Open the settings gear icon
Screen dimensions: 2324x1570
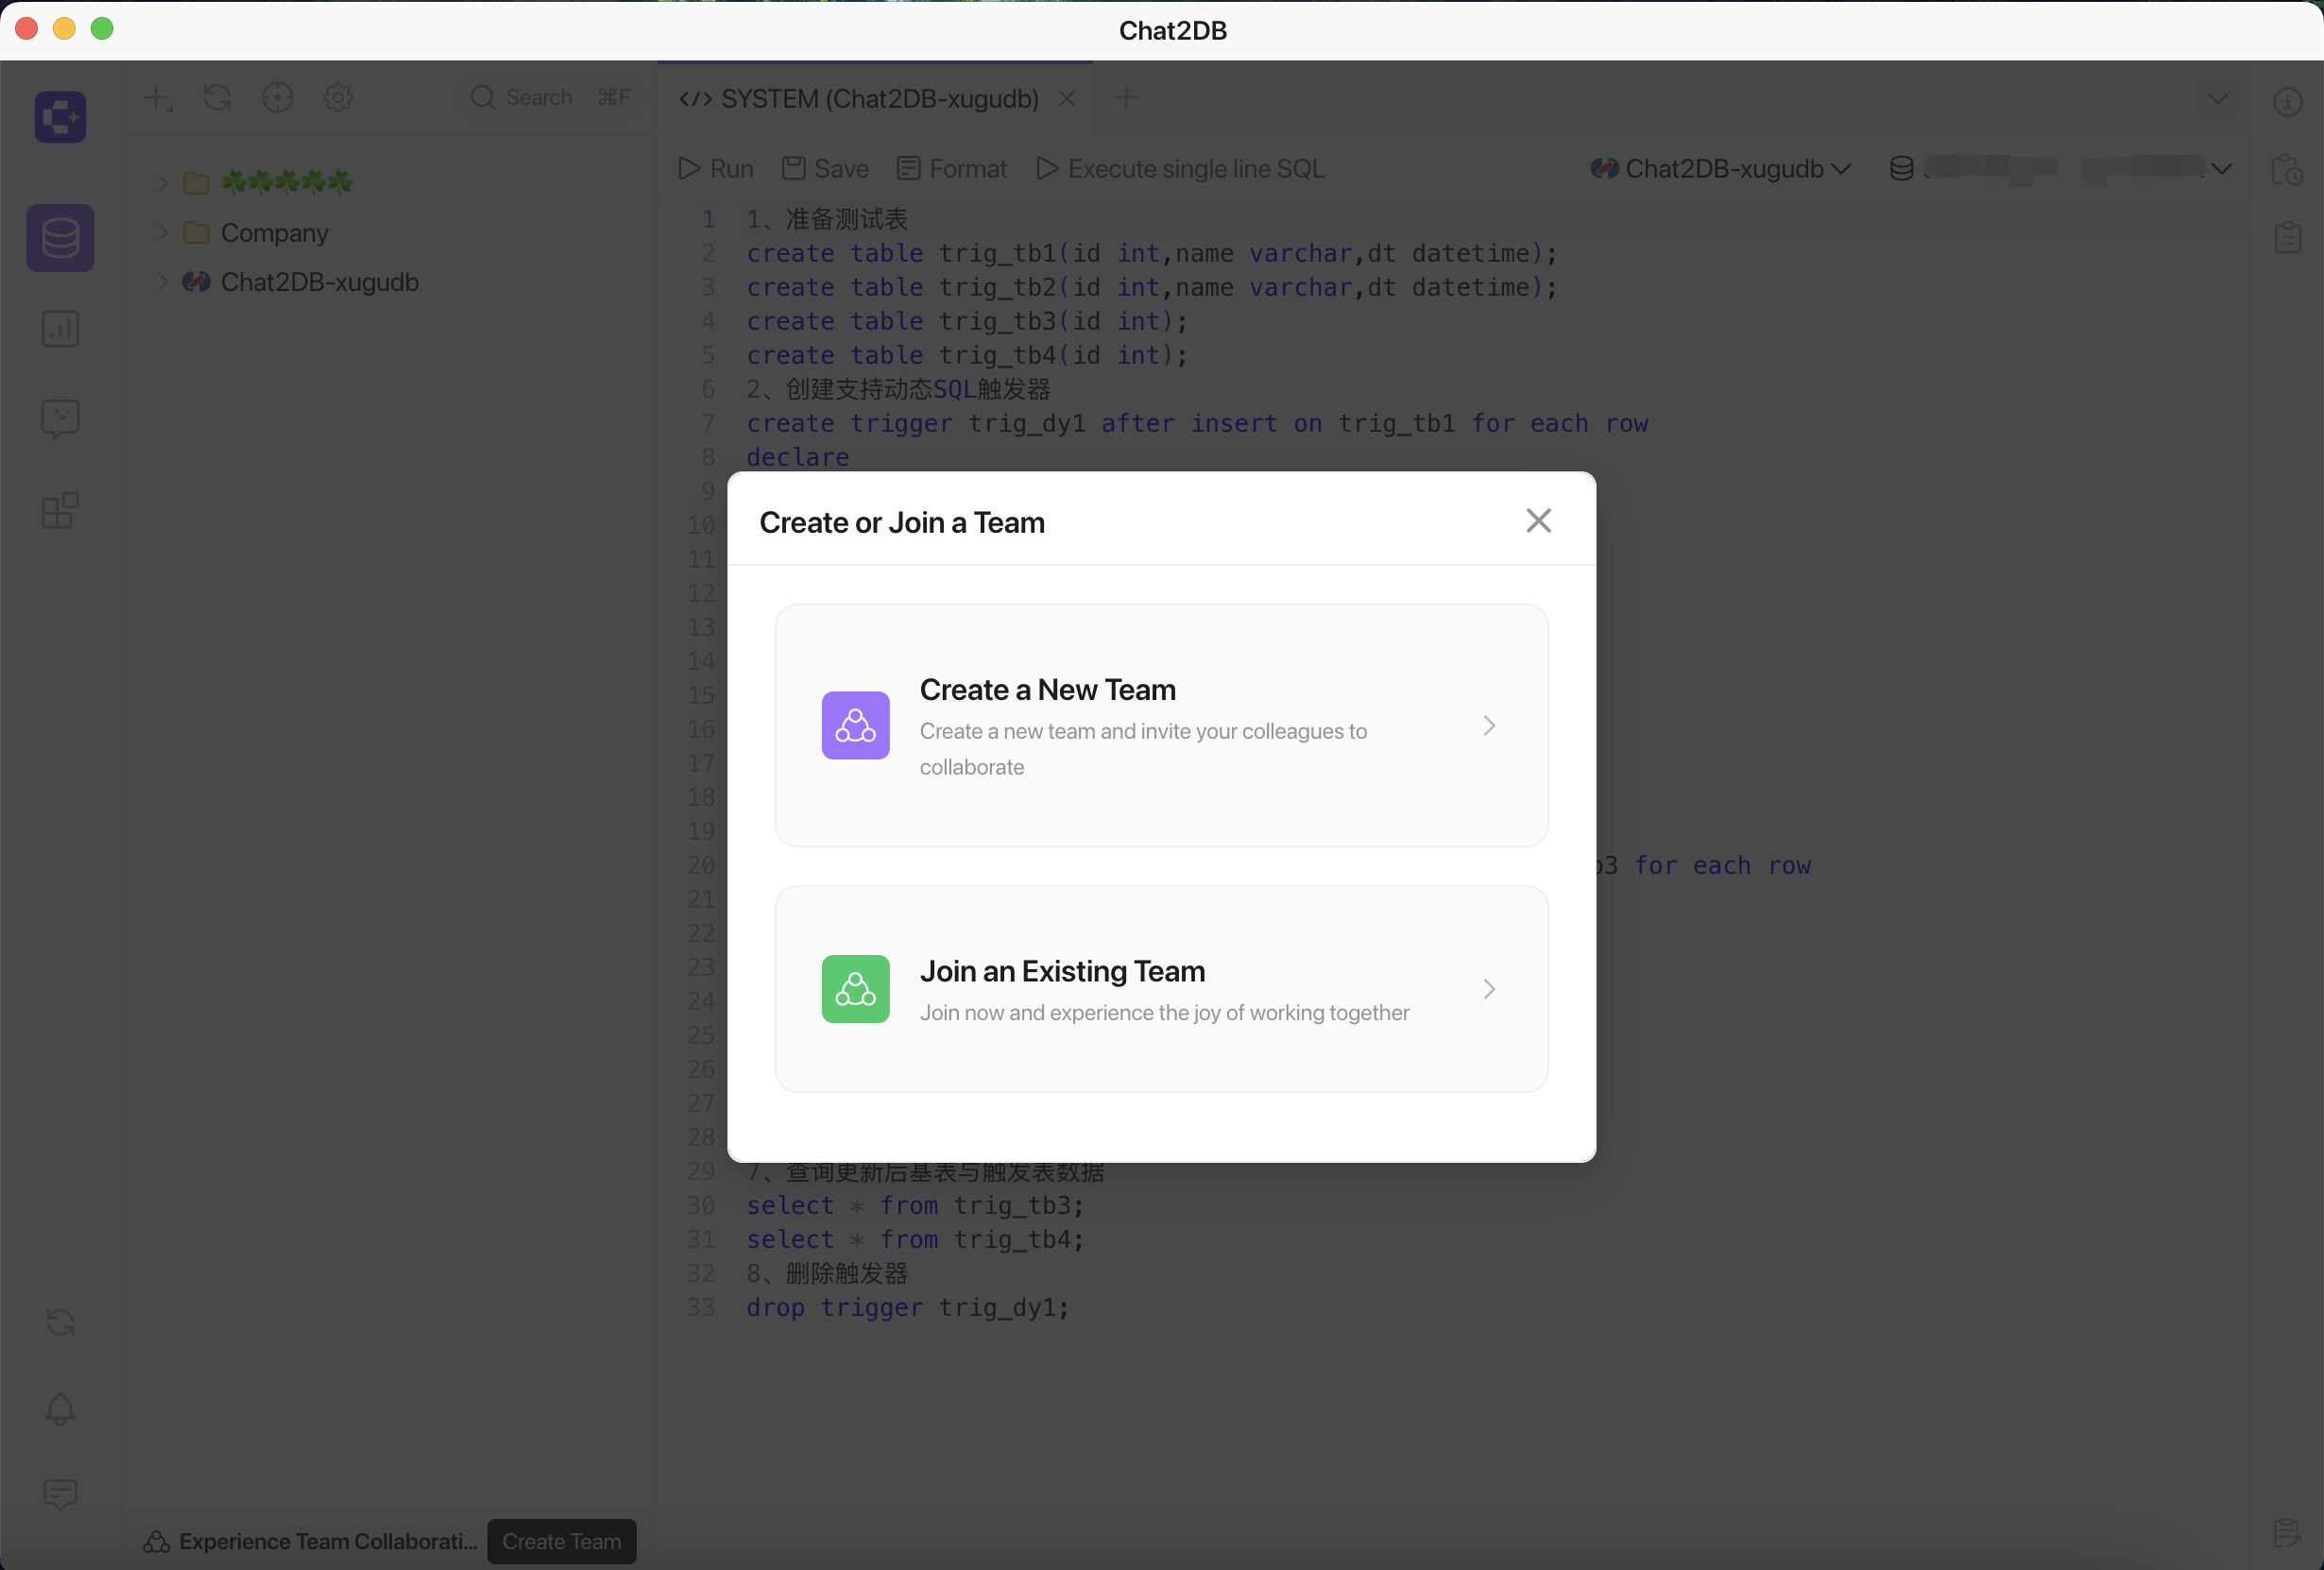[338, 97]
